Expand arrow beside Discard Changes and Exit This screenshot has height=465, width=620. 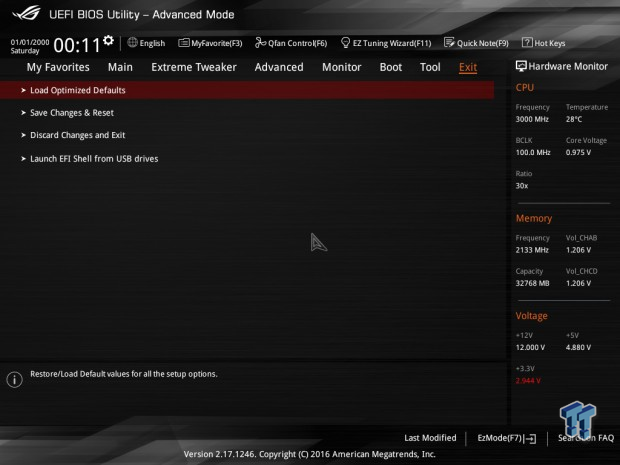tap(23, 135)
